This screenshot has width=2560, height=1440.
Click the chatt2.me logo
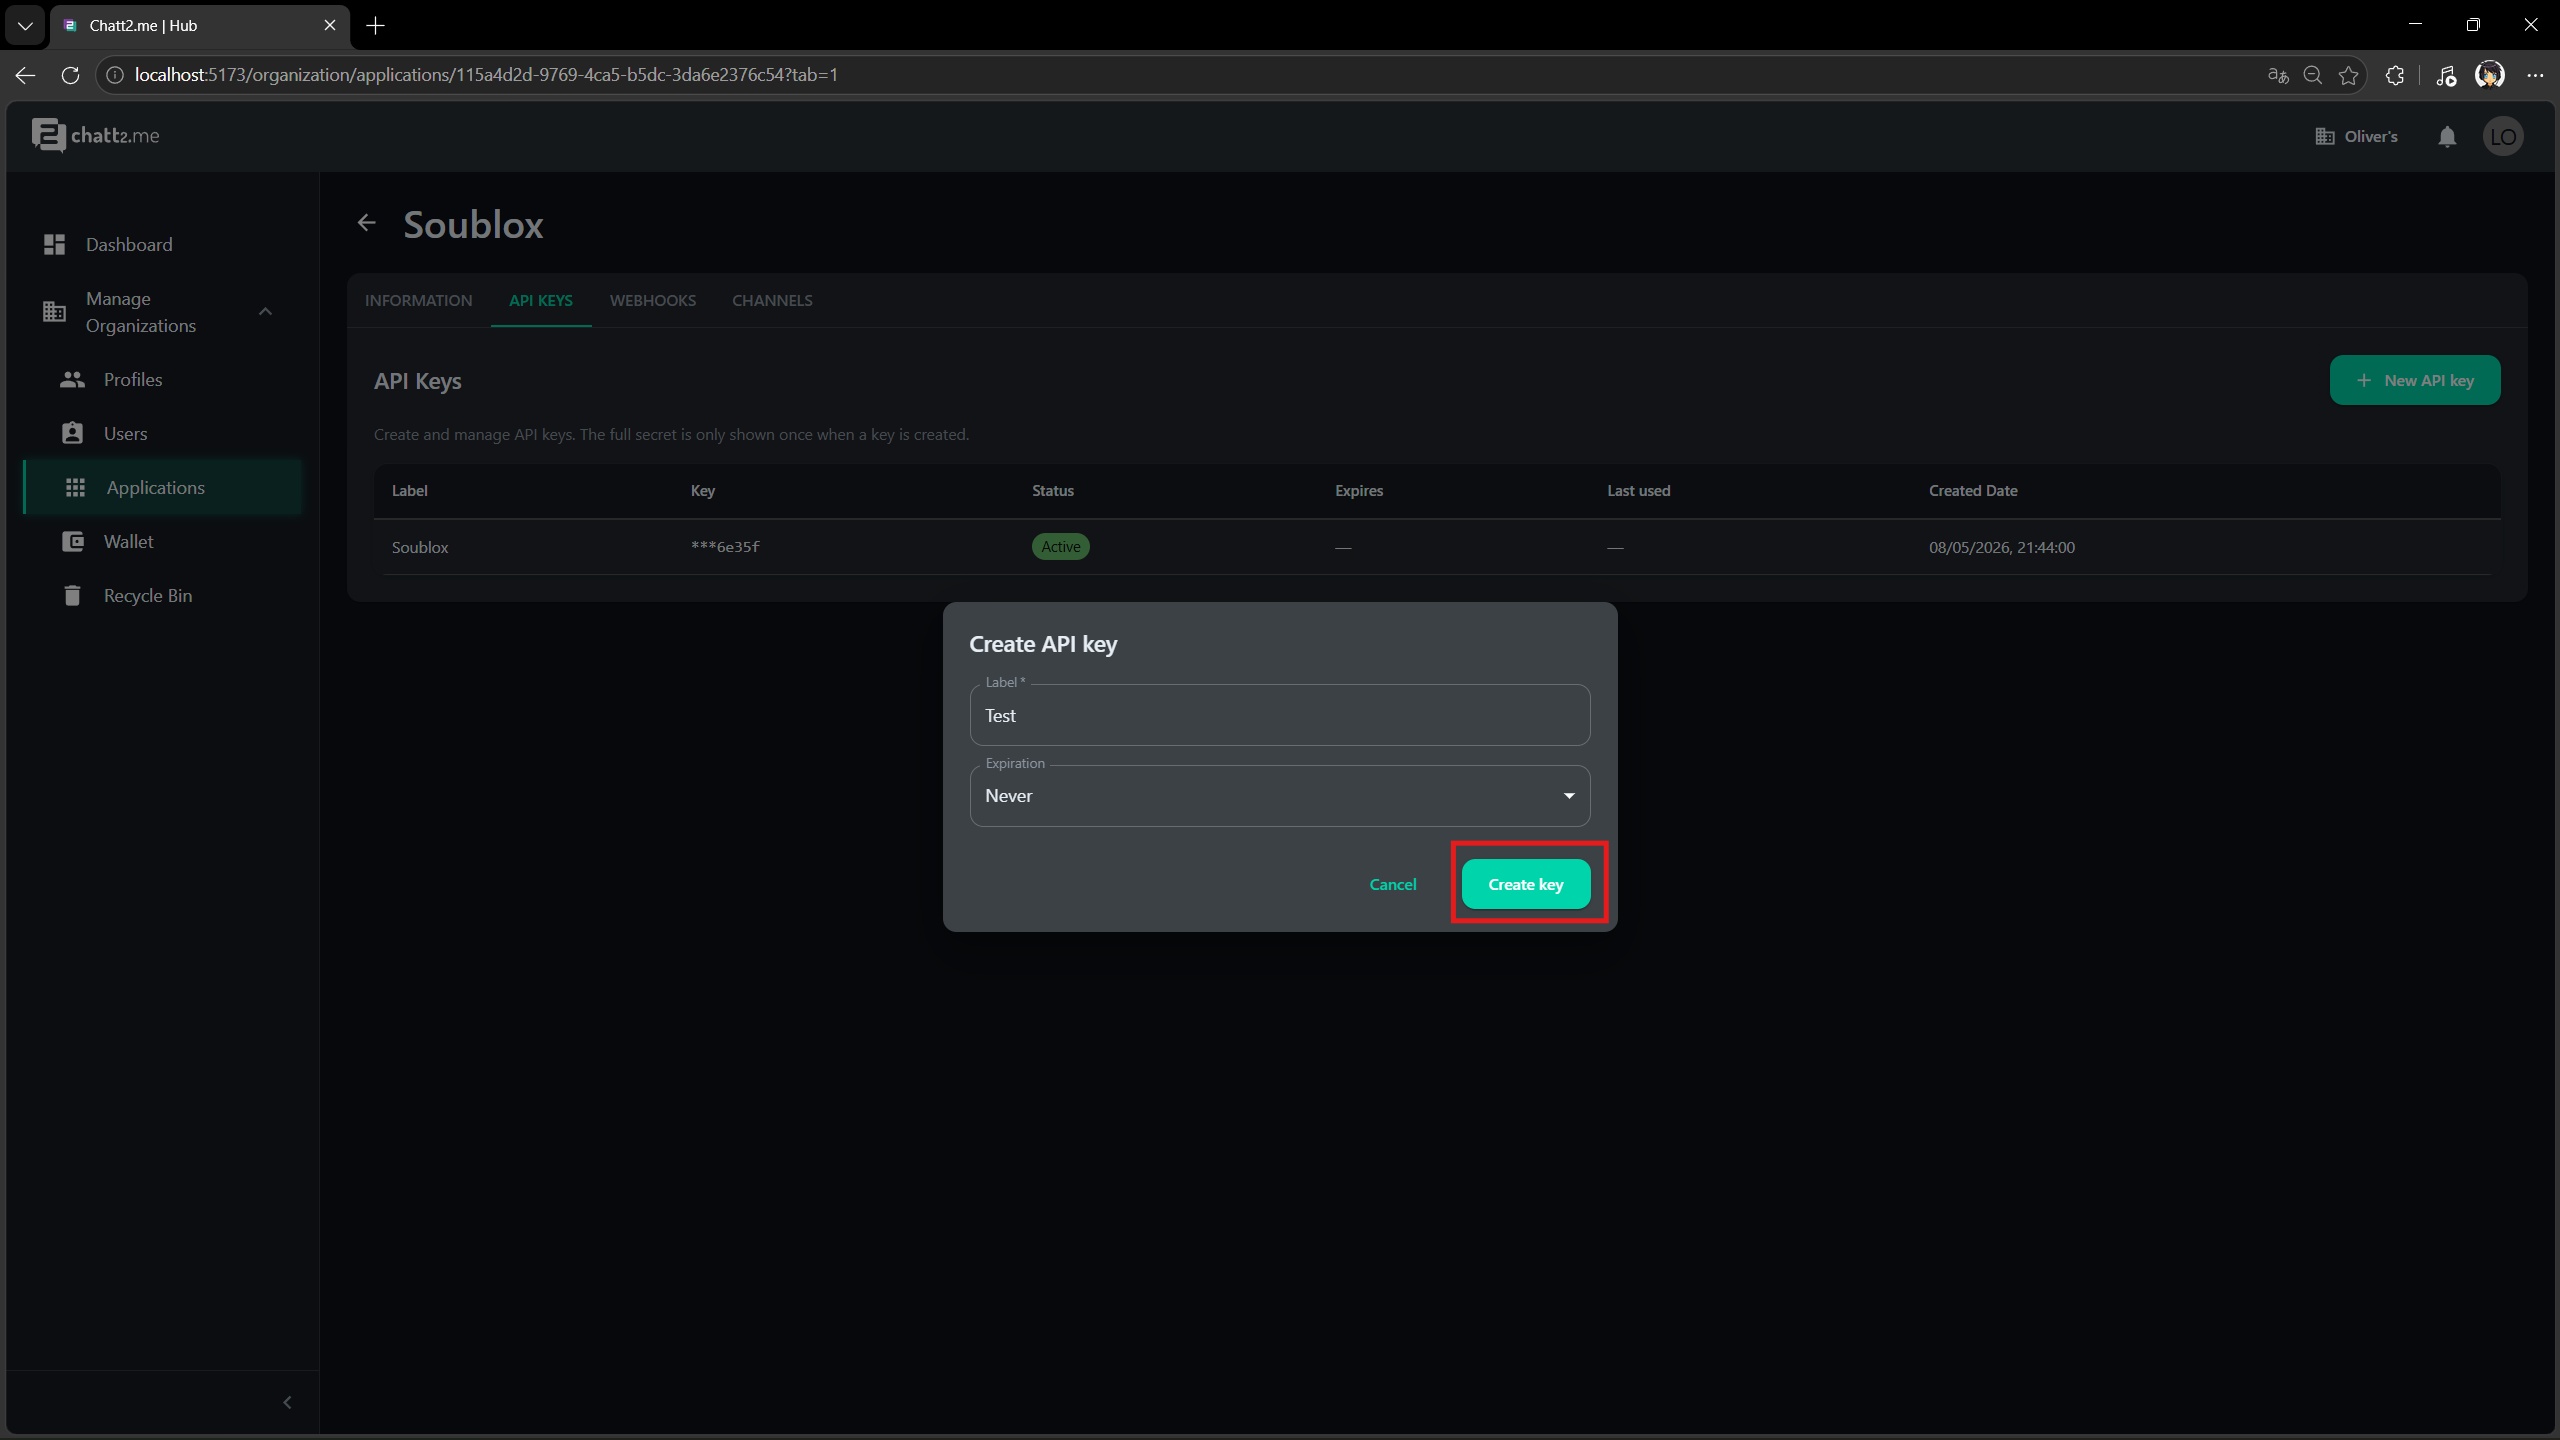coord(95,135)
